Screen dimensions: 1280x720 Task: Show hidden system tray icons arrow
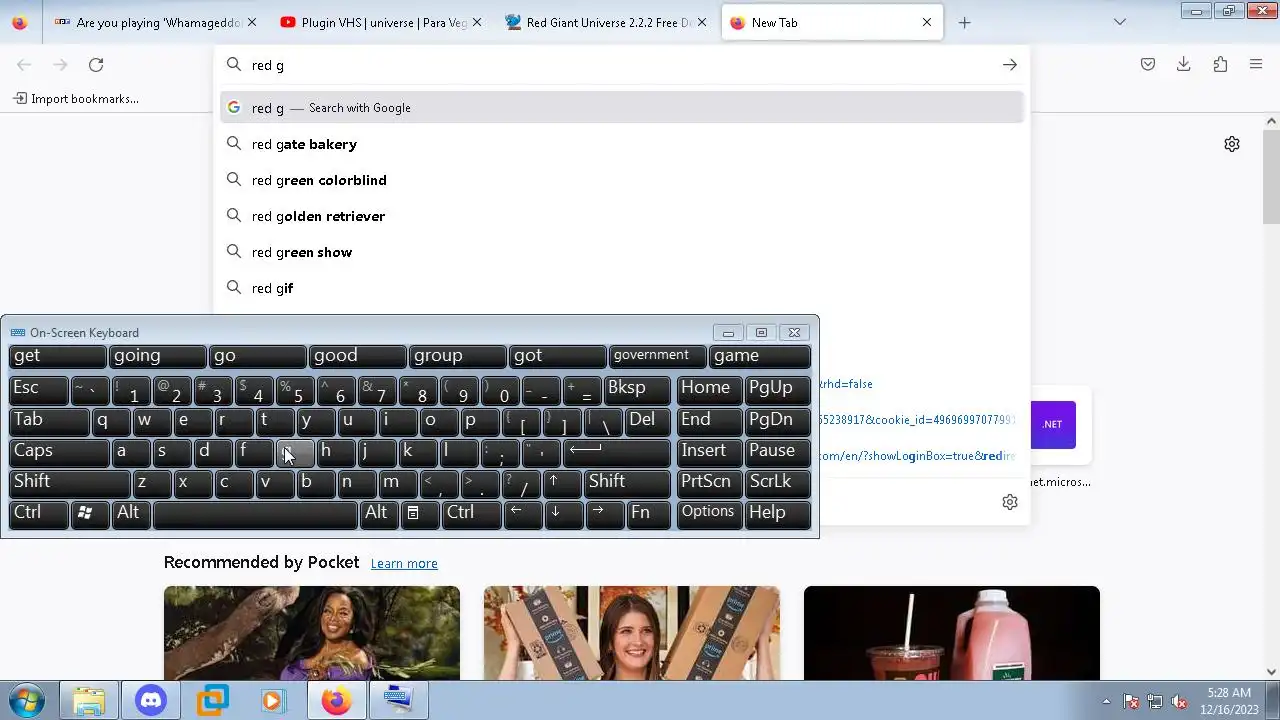(1106, 701)
